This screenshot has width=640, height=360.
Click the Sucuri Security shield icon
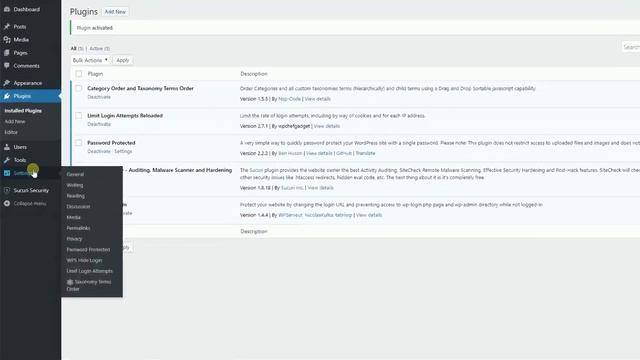(7, 190)
